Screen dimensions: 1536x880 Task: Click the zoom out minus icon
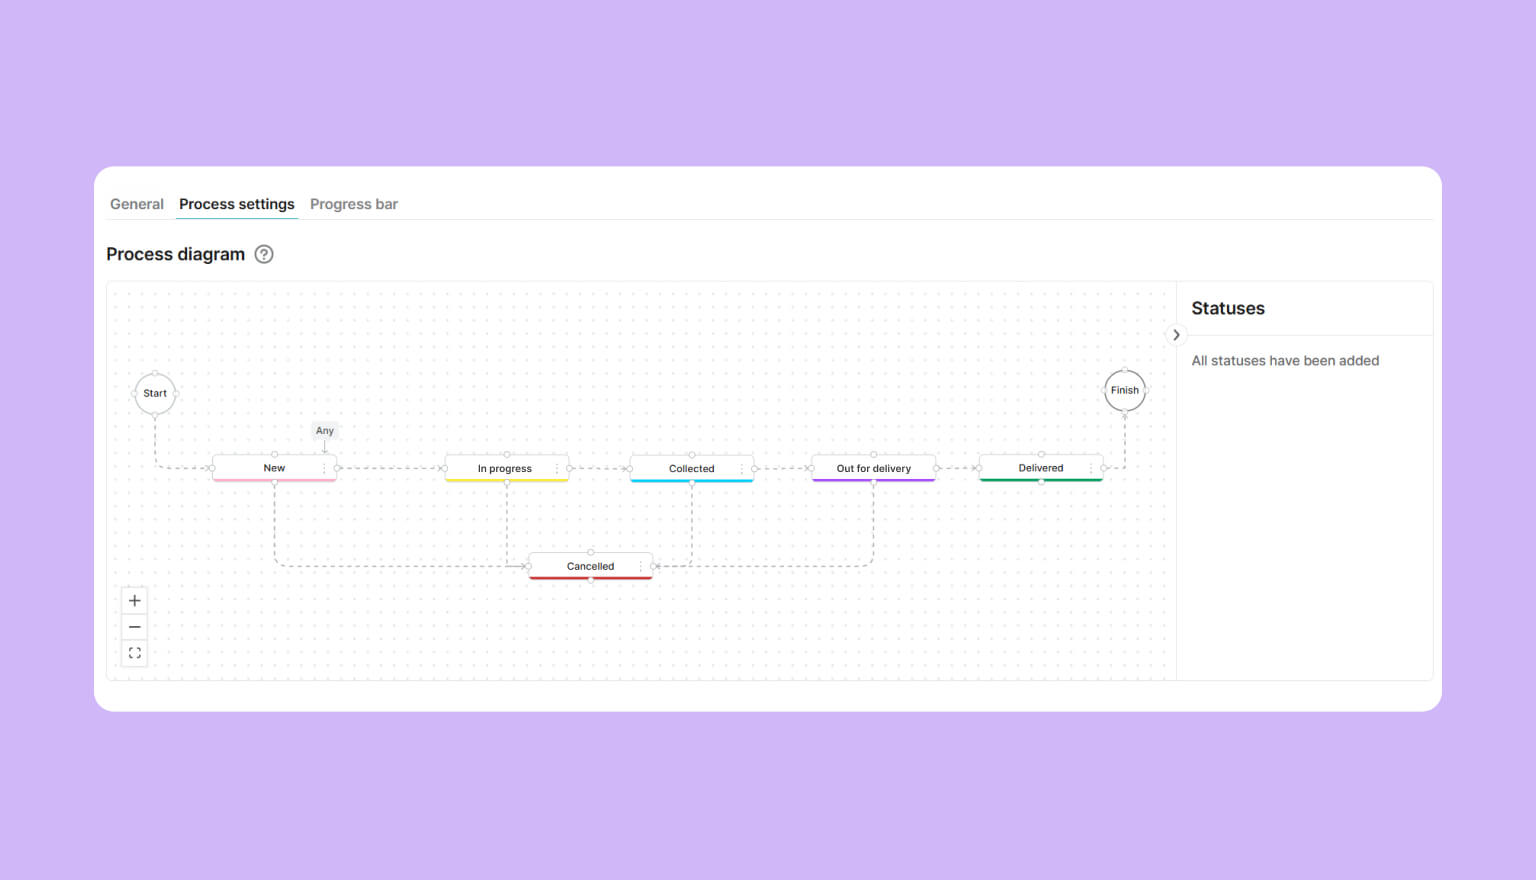coord(135,627)
